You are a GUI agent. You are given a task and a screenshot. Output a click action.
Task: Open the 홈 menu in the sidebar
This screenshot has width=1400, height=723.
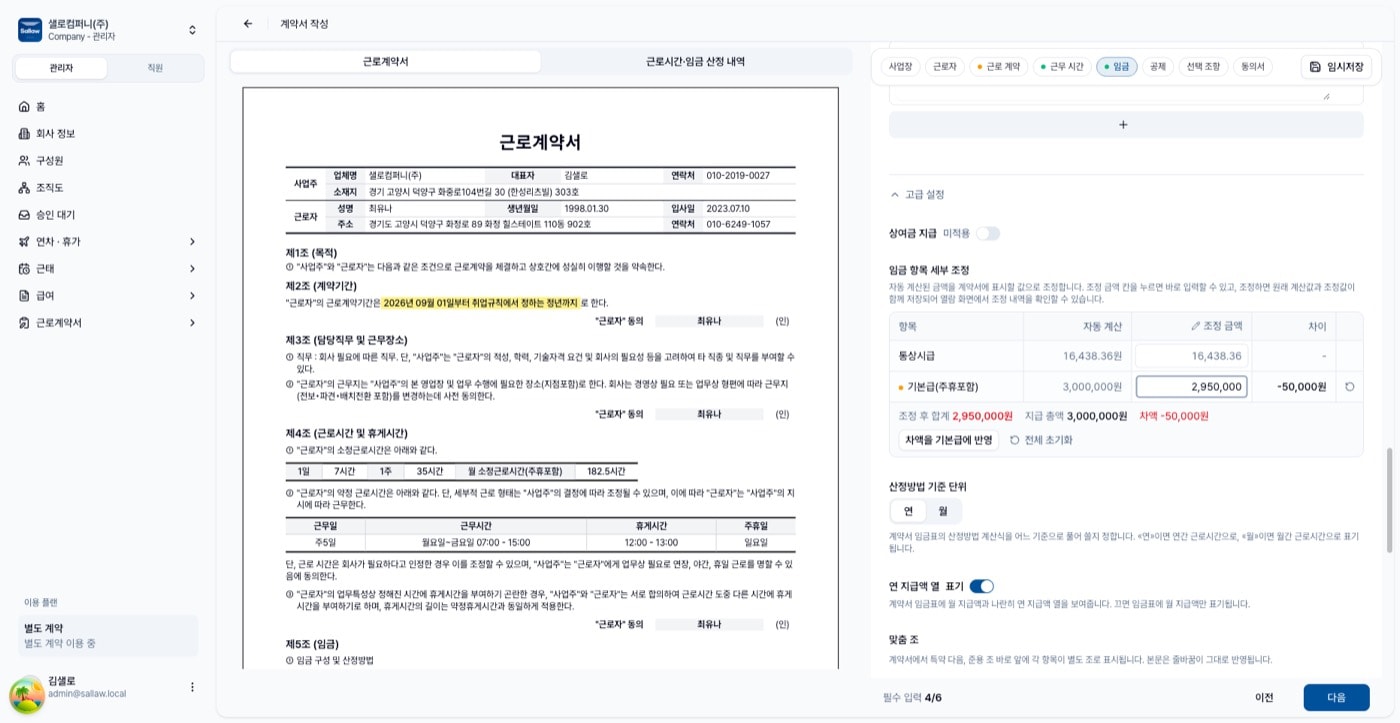tap(109, 106)
